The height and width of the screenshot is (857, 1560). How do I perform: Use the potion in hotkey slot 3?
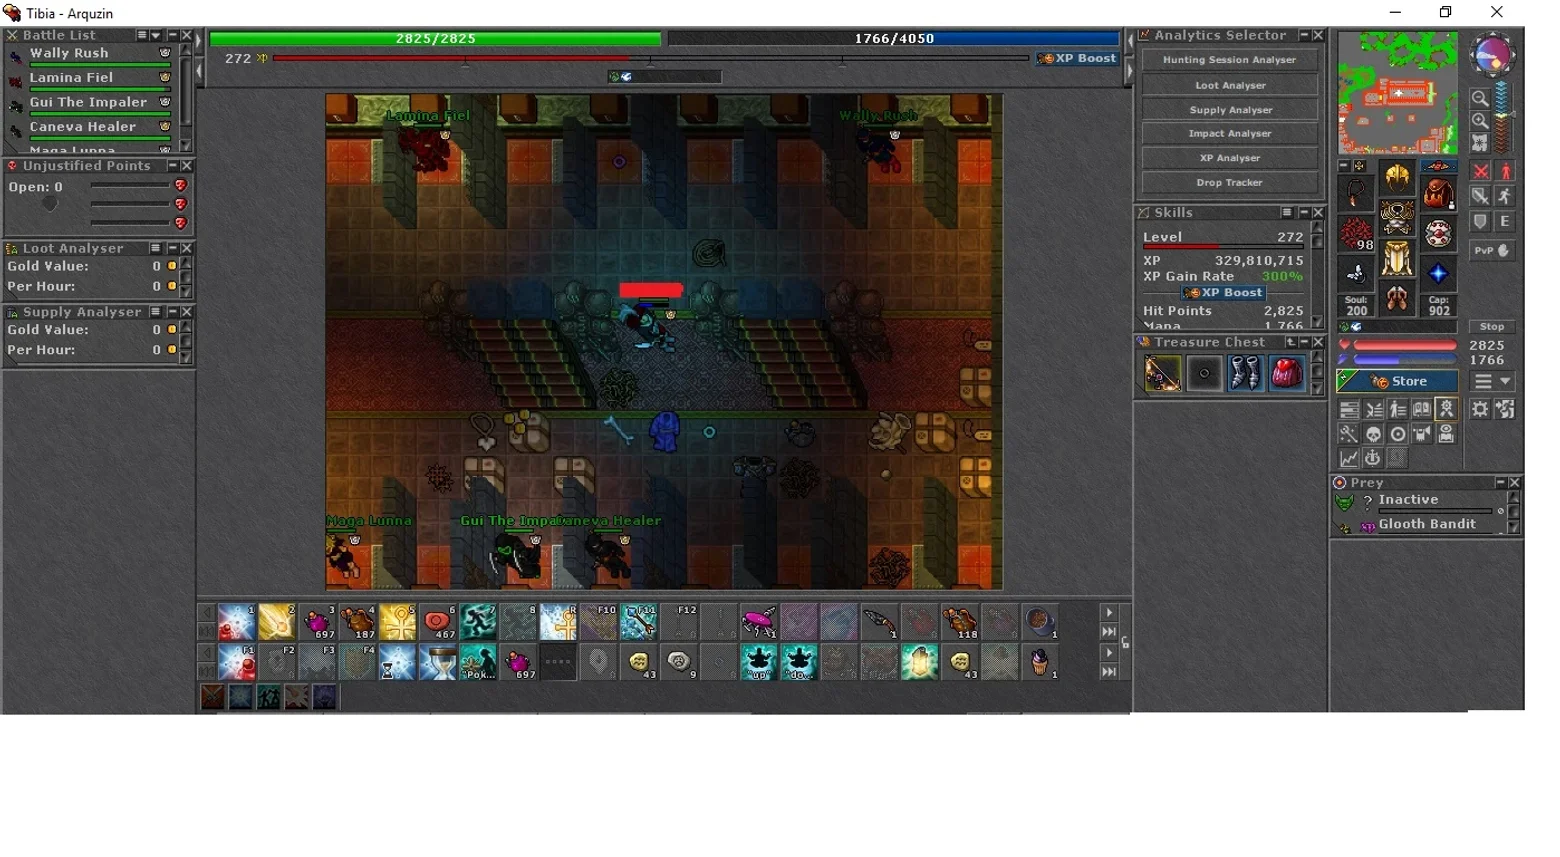[x=317, y=622]
